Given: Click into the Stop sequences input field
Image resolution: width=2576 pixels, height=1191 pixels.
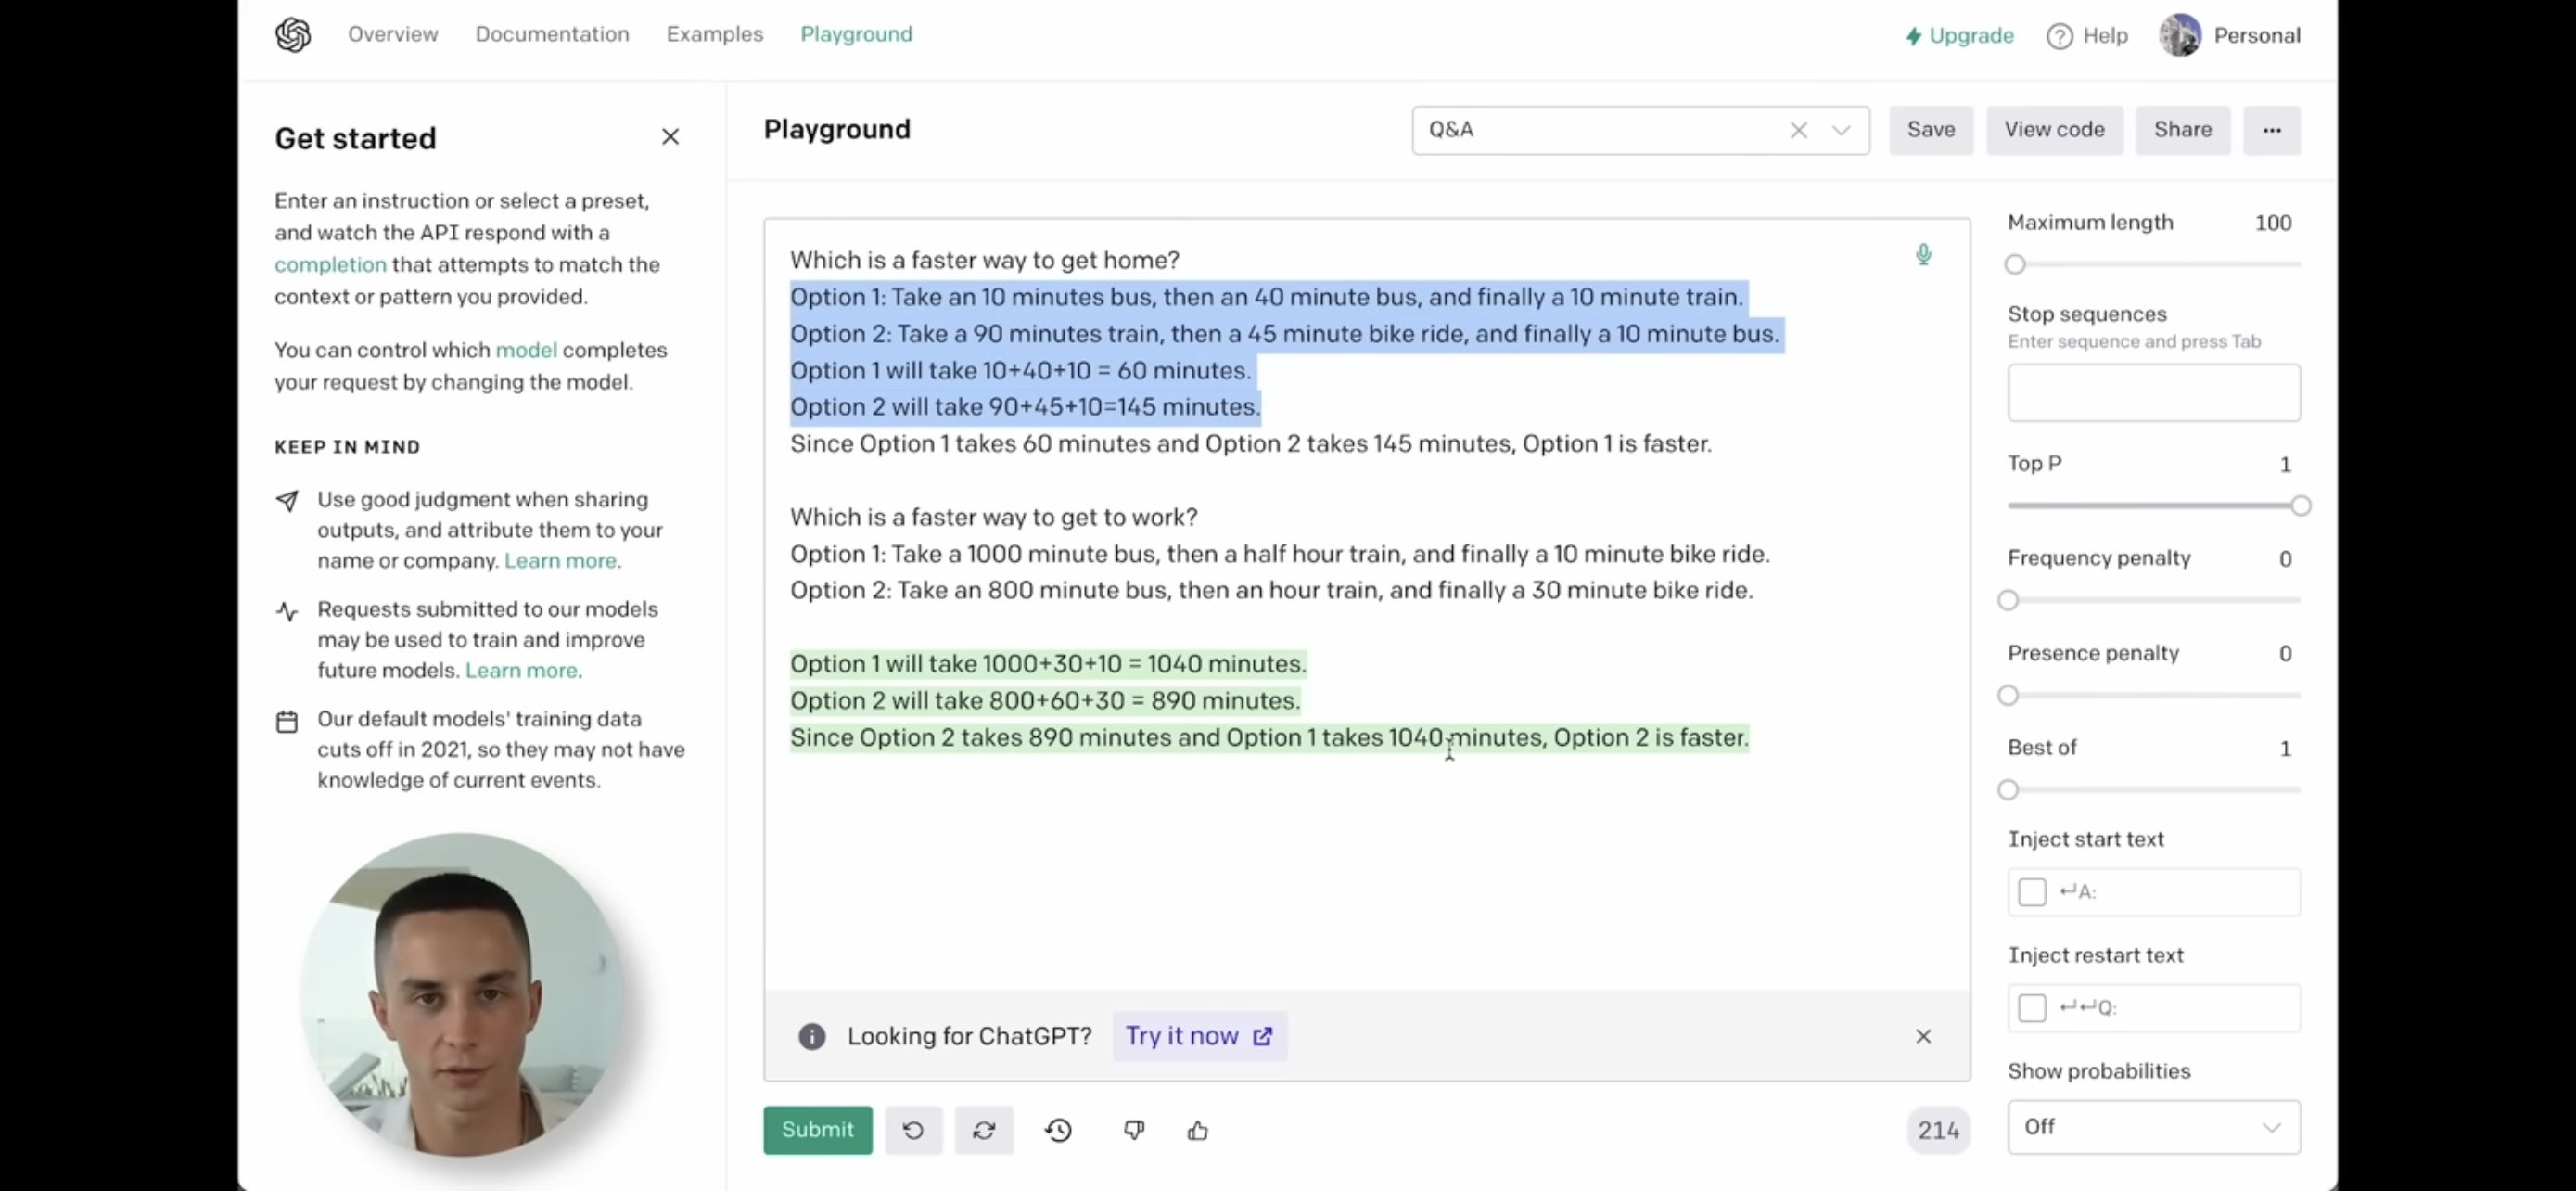Looking at the screenshot, I should tap(2153, 392).
